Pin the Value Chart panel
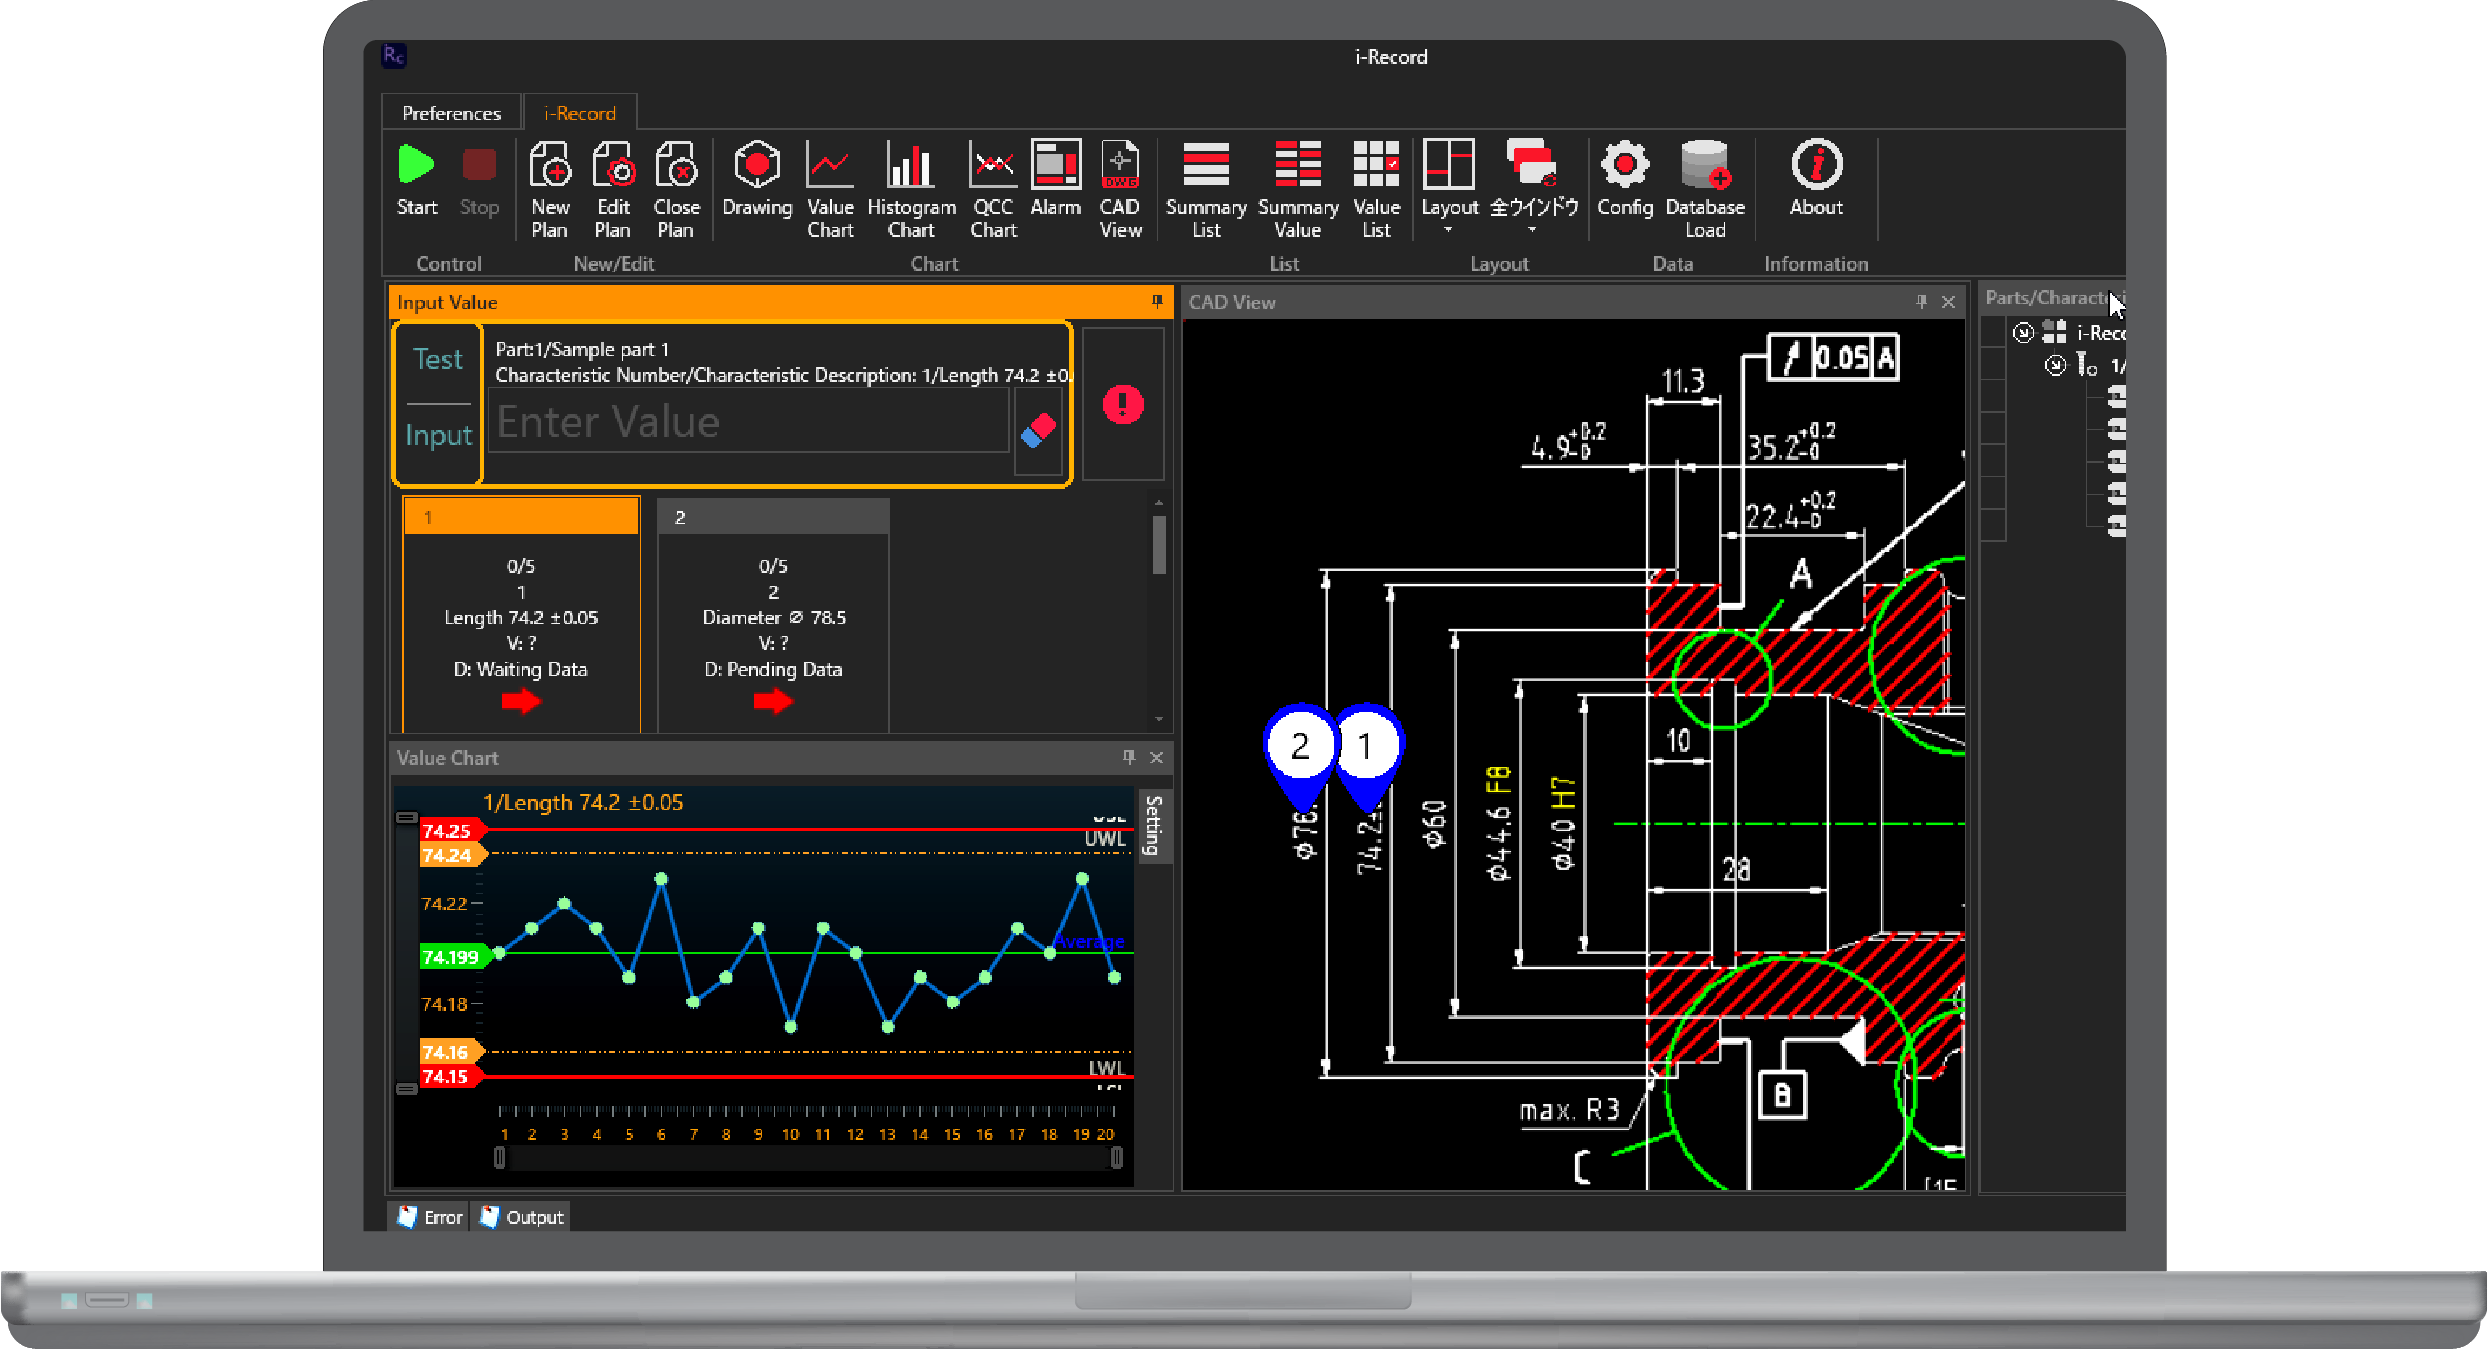The image size is (2488, 1349). pyautogui.click(x=1129, y=757)
